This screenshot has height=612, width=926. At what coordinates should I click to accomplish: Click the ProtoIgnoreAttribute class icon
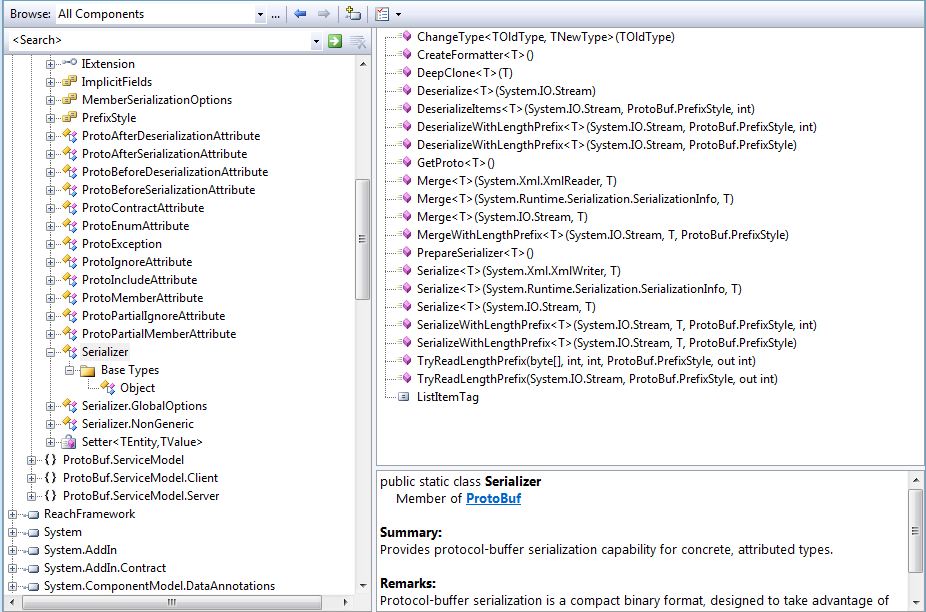69,262
